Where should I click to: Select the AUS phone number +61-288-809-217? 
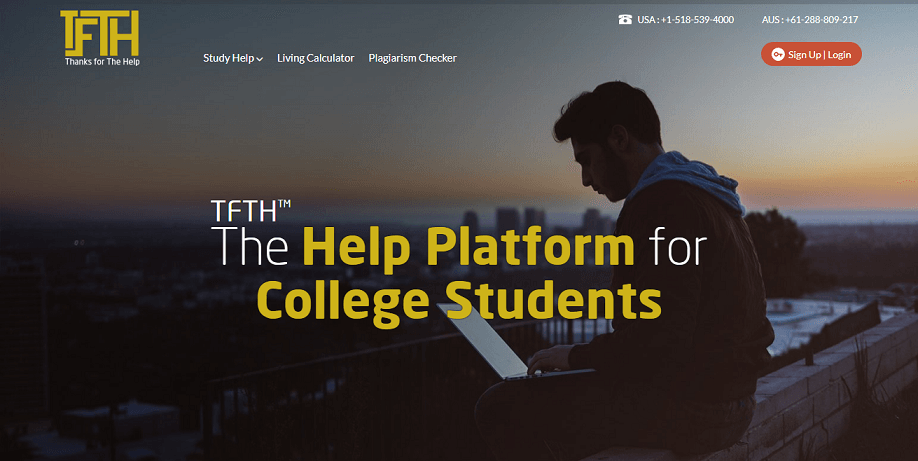pyautogui.click(x=810, y=19)
